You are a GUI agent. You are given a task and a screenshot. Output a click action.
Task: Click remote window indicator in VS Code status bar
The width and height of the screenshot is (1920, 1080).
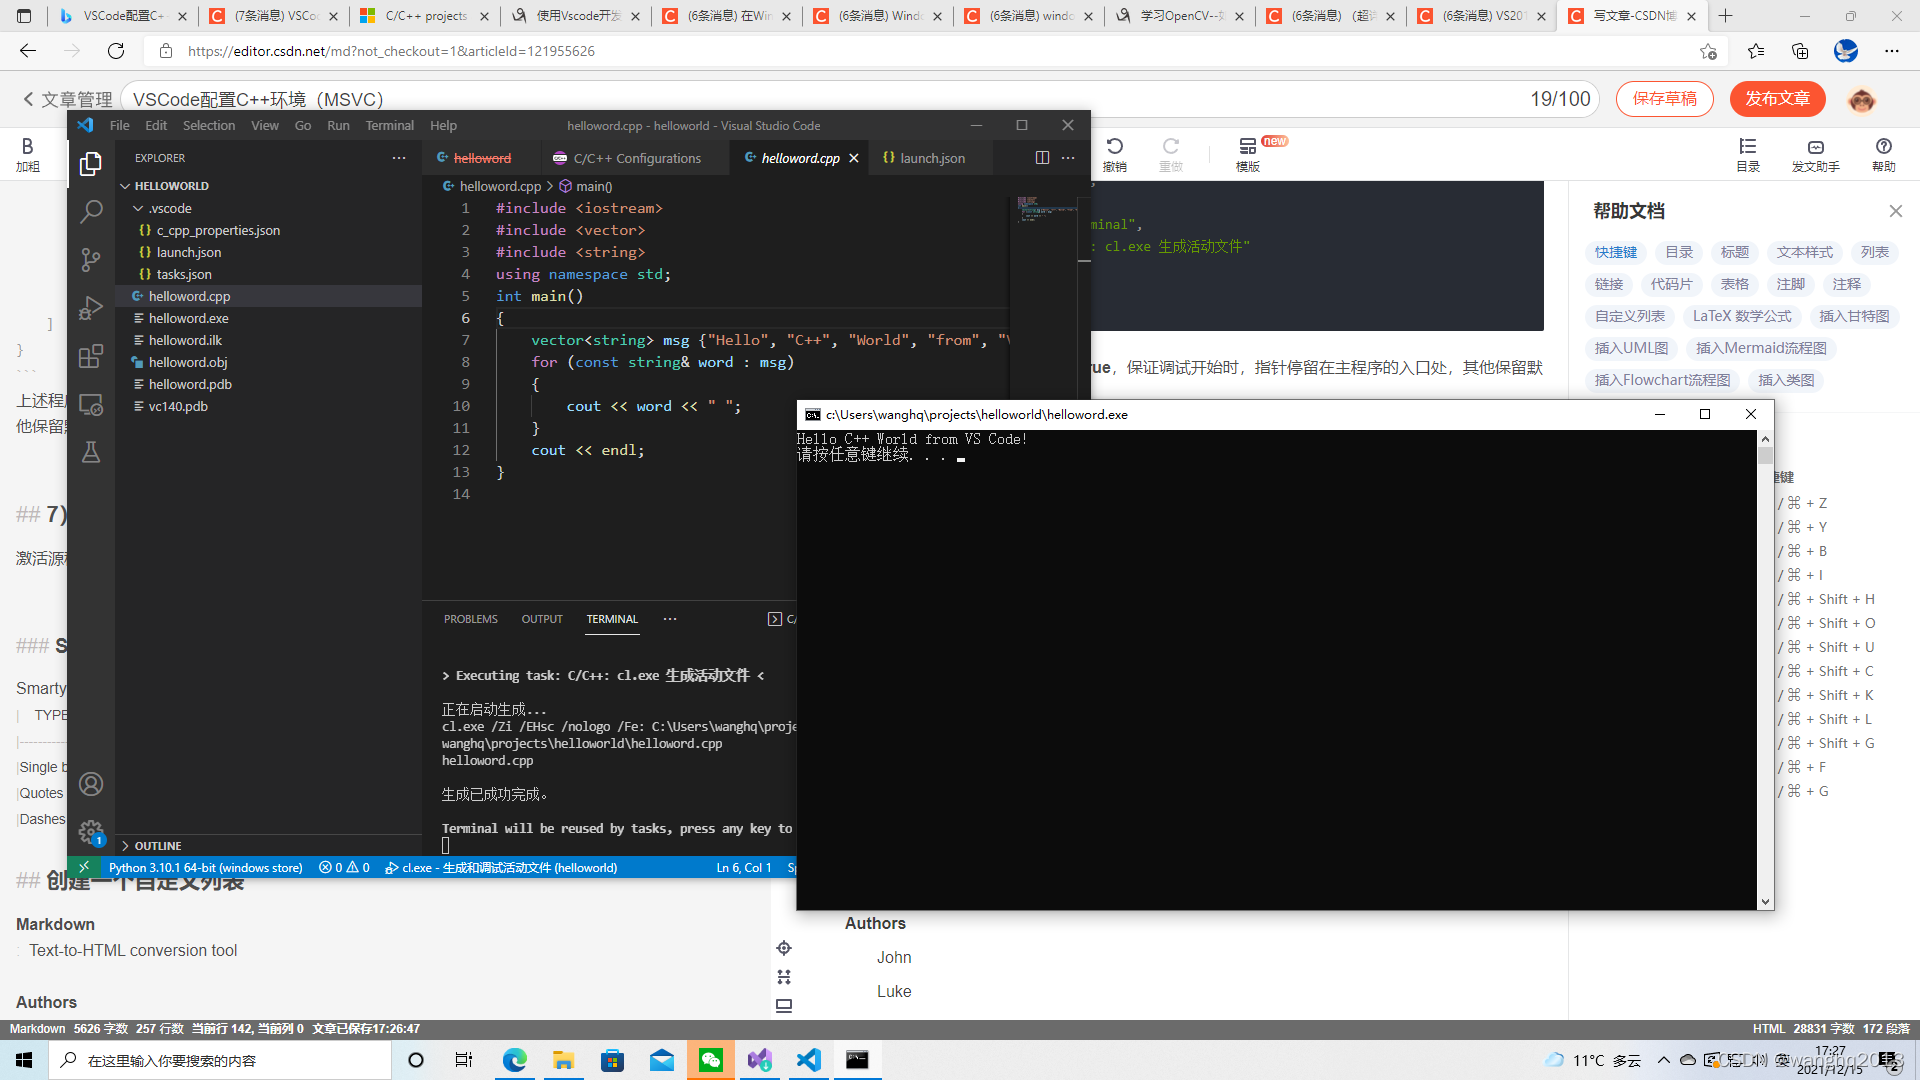84,867
